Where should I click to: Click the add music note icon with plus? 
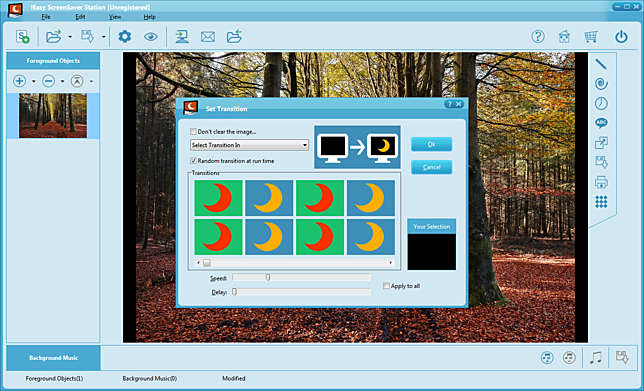coord(547,357)
